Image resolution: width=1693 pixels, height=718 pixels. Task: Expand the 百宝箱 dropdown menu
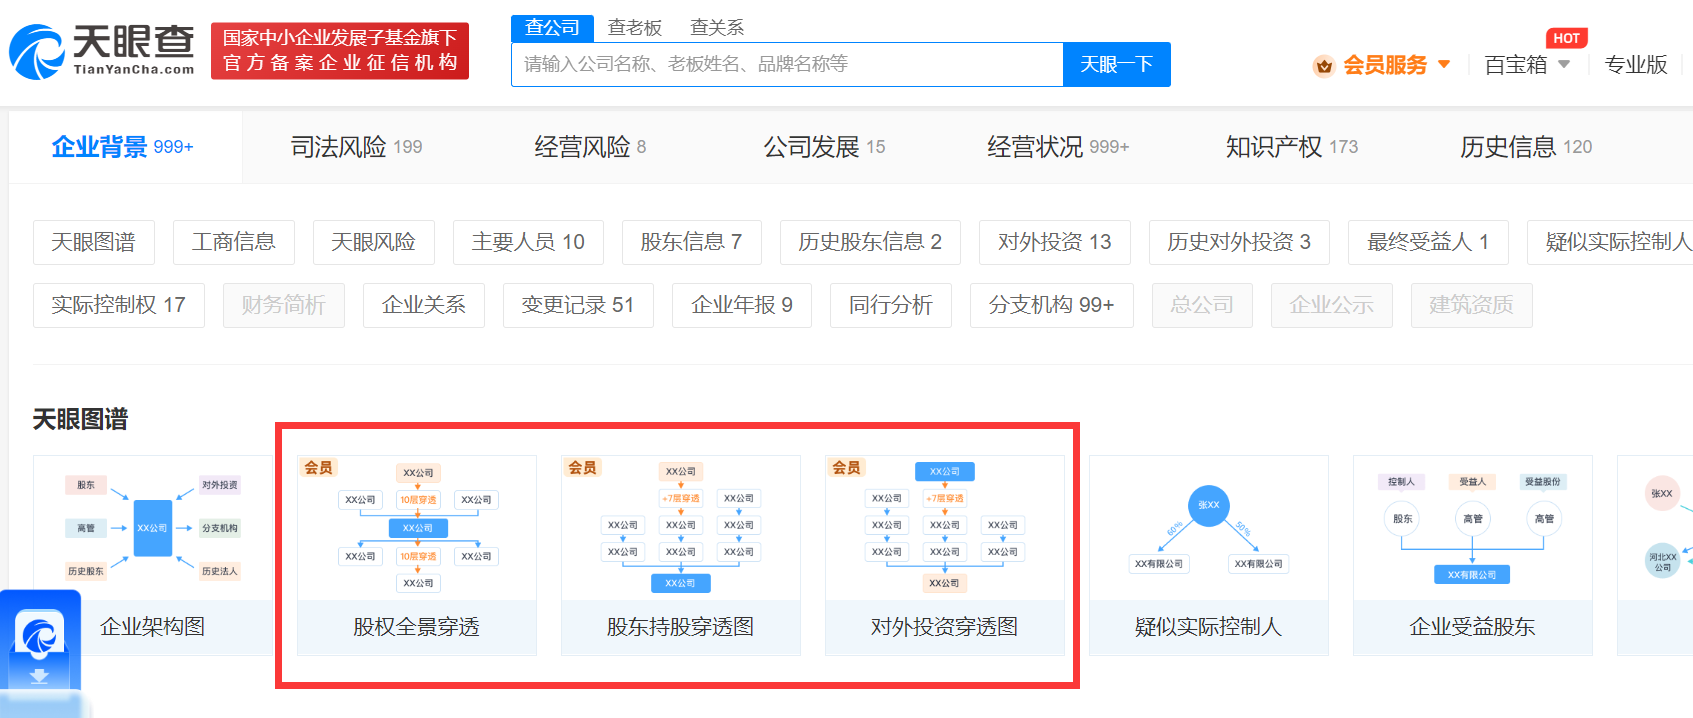coord(1526,65)
